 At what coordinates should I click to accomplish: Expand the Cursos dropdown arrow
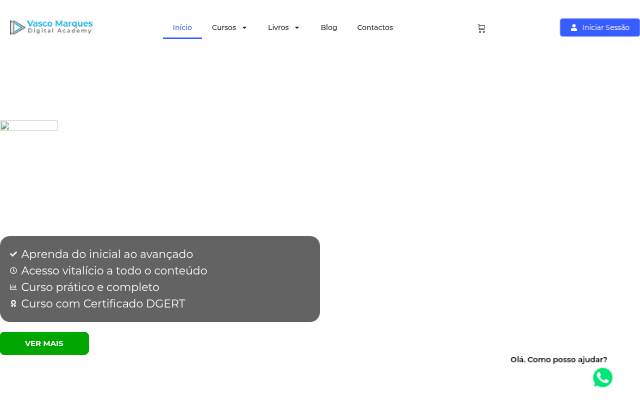(x=244, y=28)
